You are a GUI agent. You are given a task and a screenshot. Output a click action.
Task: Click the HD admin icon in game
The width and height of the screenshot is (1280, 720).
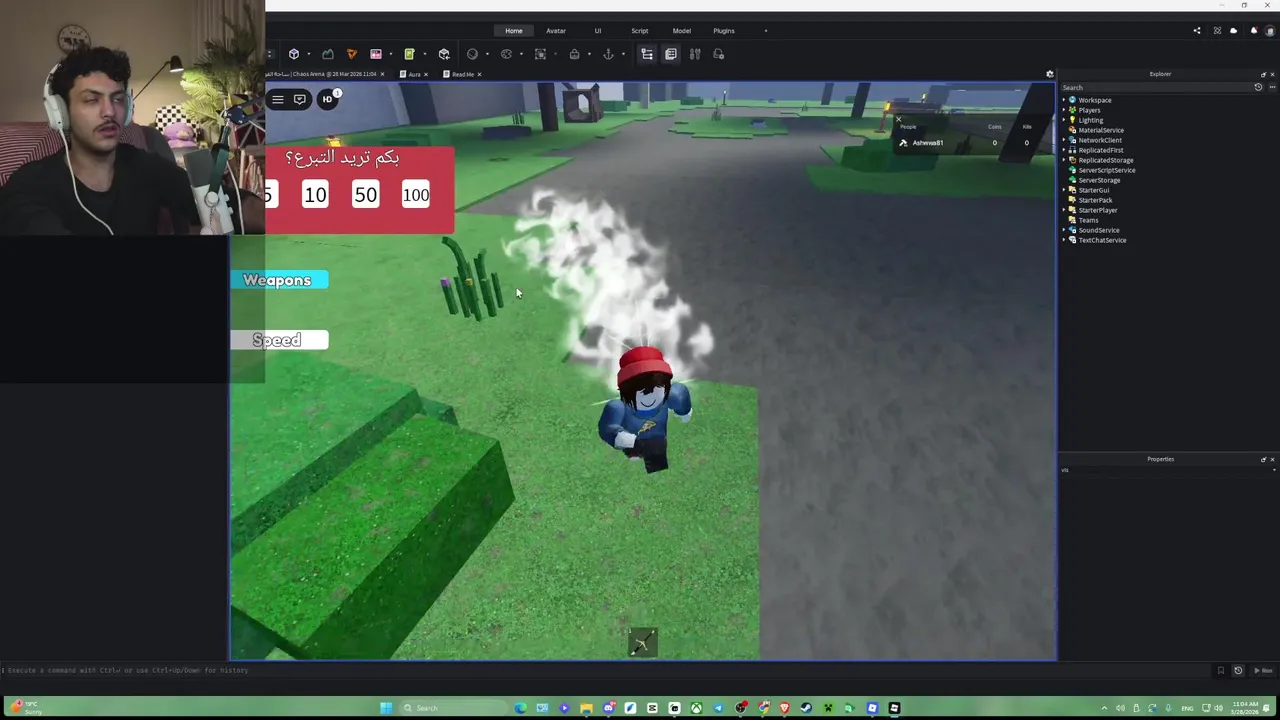tap(327, 99)
